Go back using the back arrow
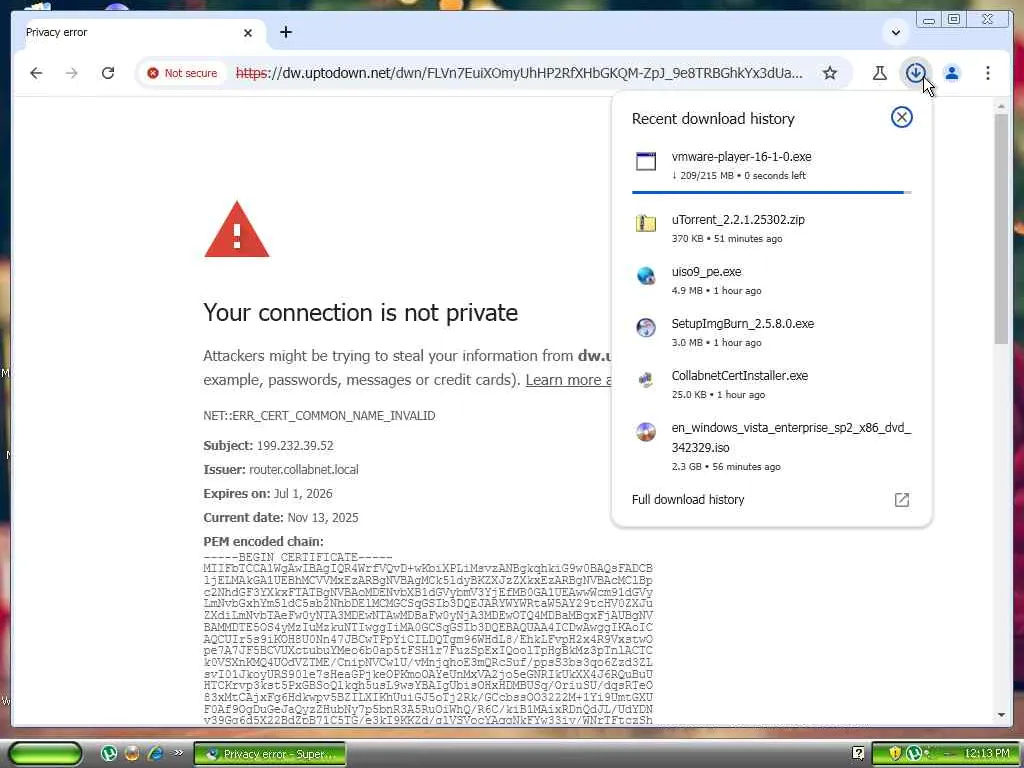Viewport: 1024px width, 768px height. coord(36,73)
